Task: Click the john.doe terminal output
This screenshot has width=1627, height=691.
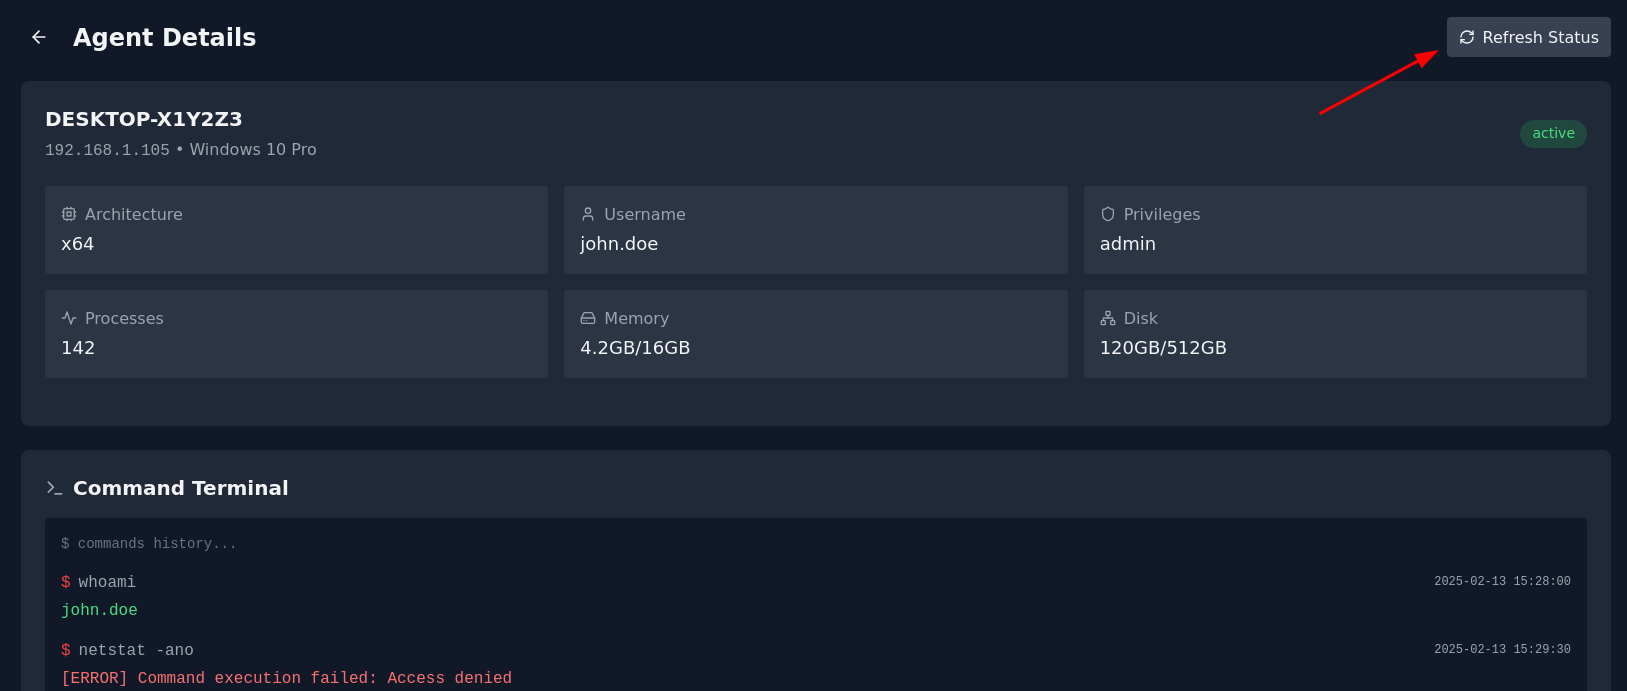Action: 99,610
